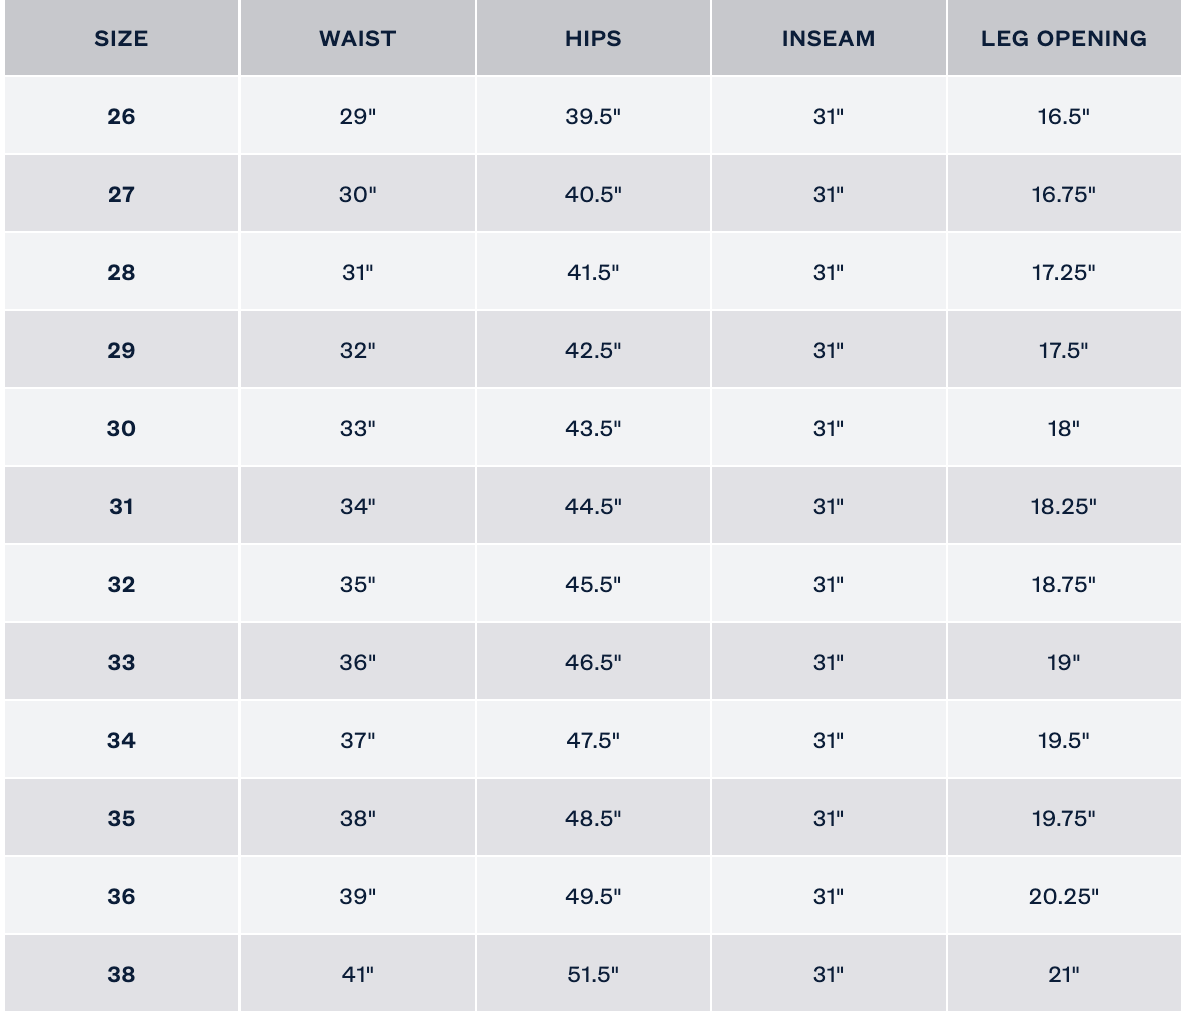
Task: Click the SIZE column header
Action: click(121, 39)
